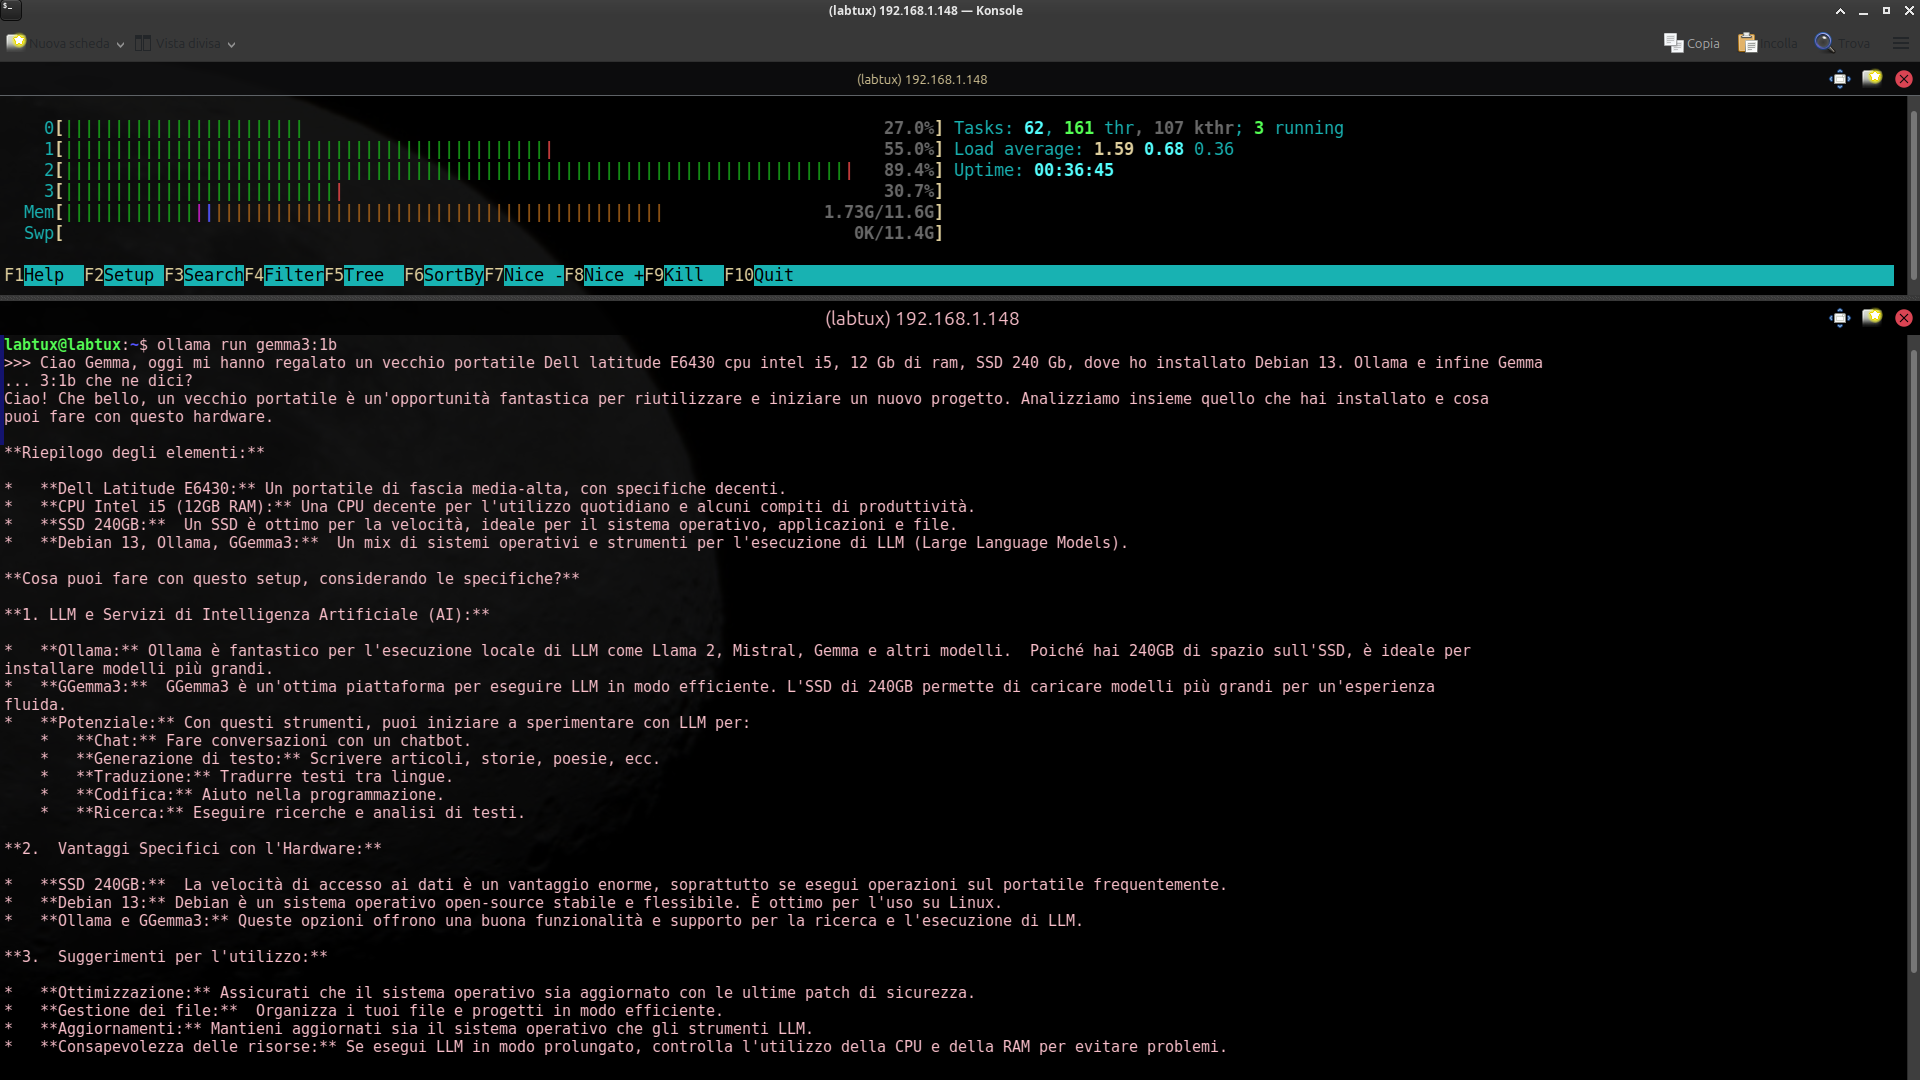Close the bottom split terminal pane

click(1904, 318)
